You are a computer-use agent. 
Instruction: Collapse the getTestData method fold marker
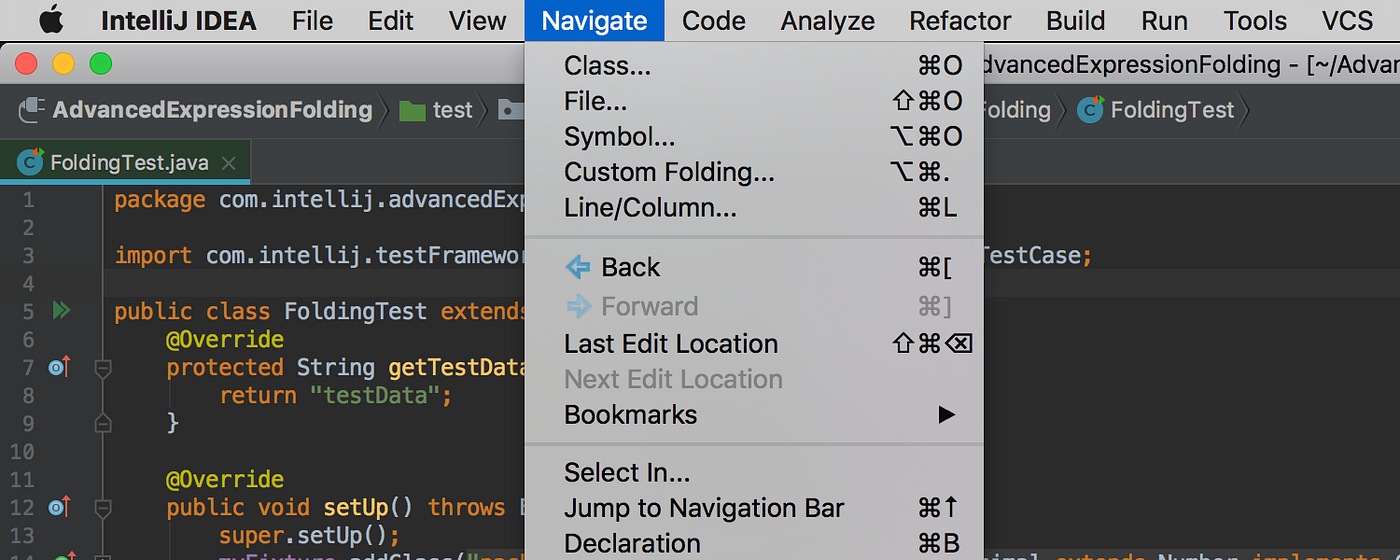[102, 369]
